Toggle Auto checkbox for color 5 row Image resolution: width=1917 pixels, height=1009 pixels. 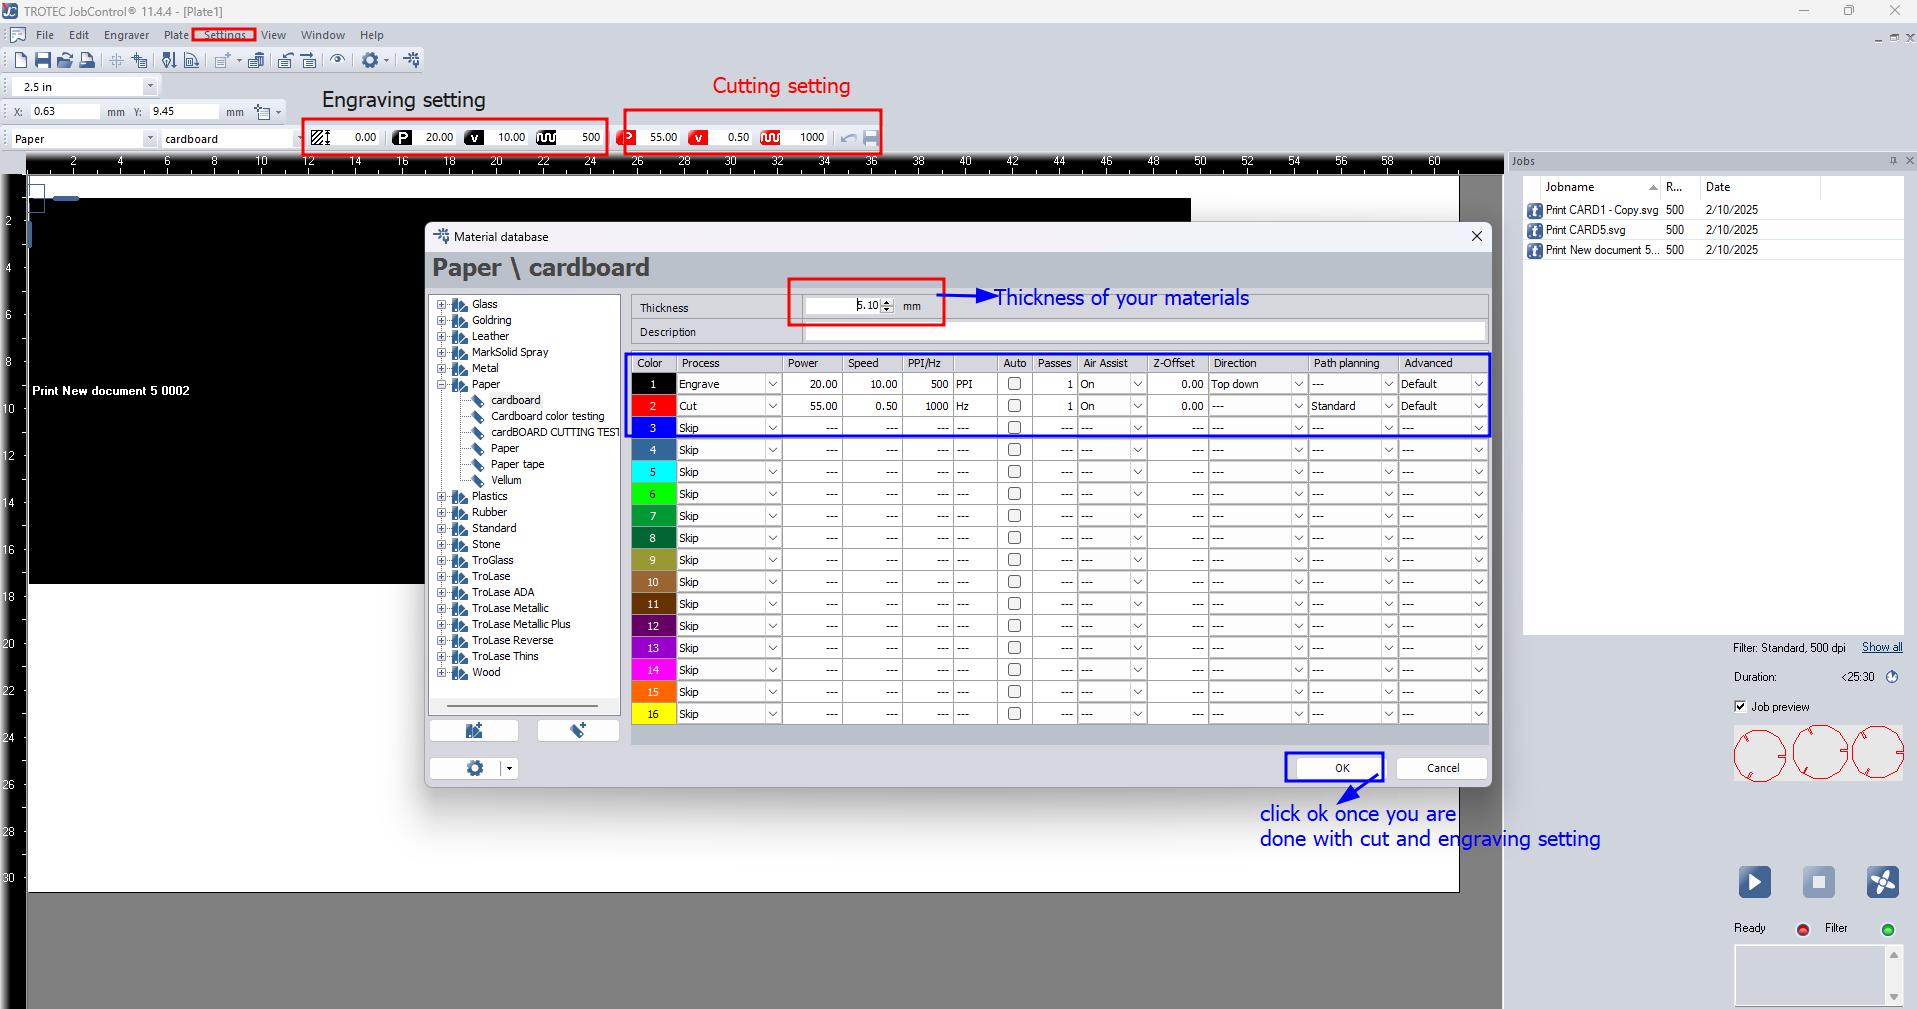click(x=1014, y=472)
